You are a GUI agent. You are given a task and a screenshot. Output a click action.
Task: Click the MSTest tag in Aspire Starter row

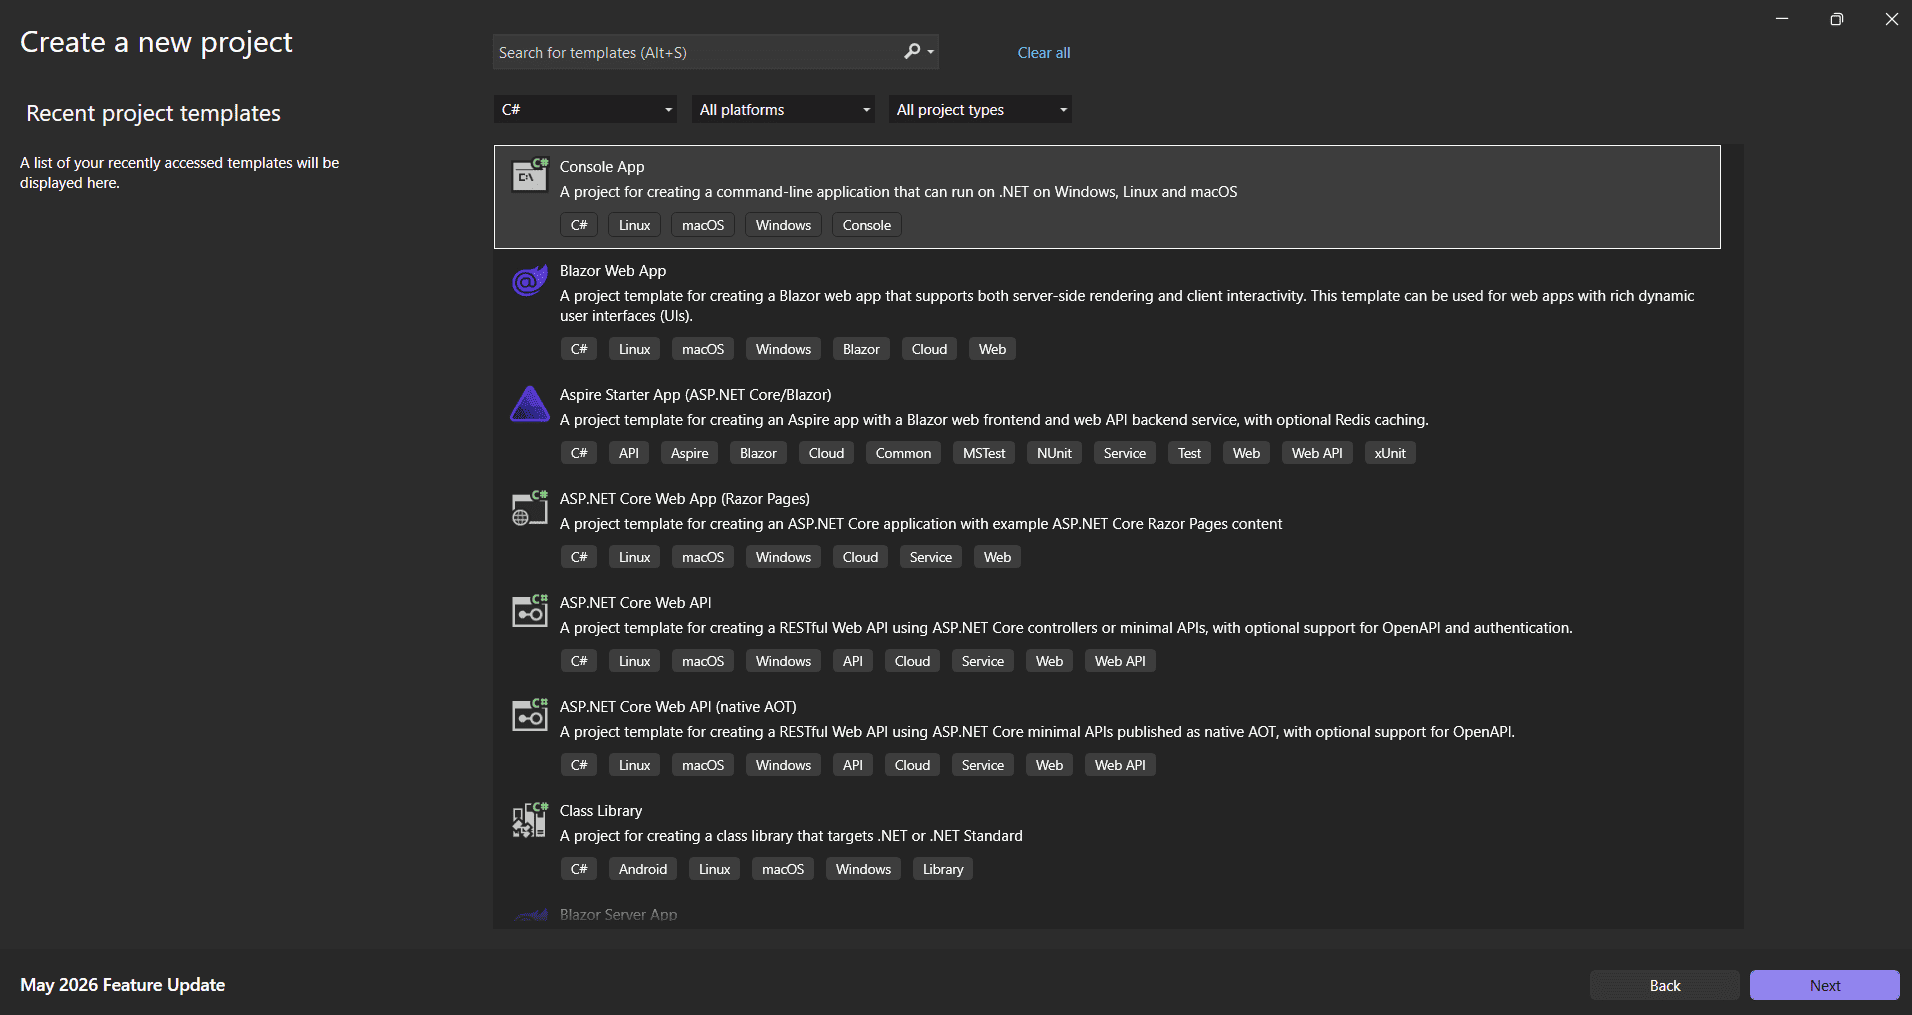coord(984,453)
